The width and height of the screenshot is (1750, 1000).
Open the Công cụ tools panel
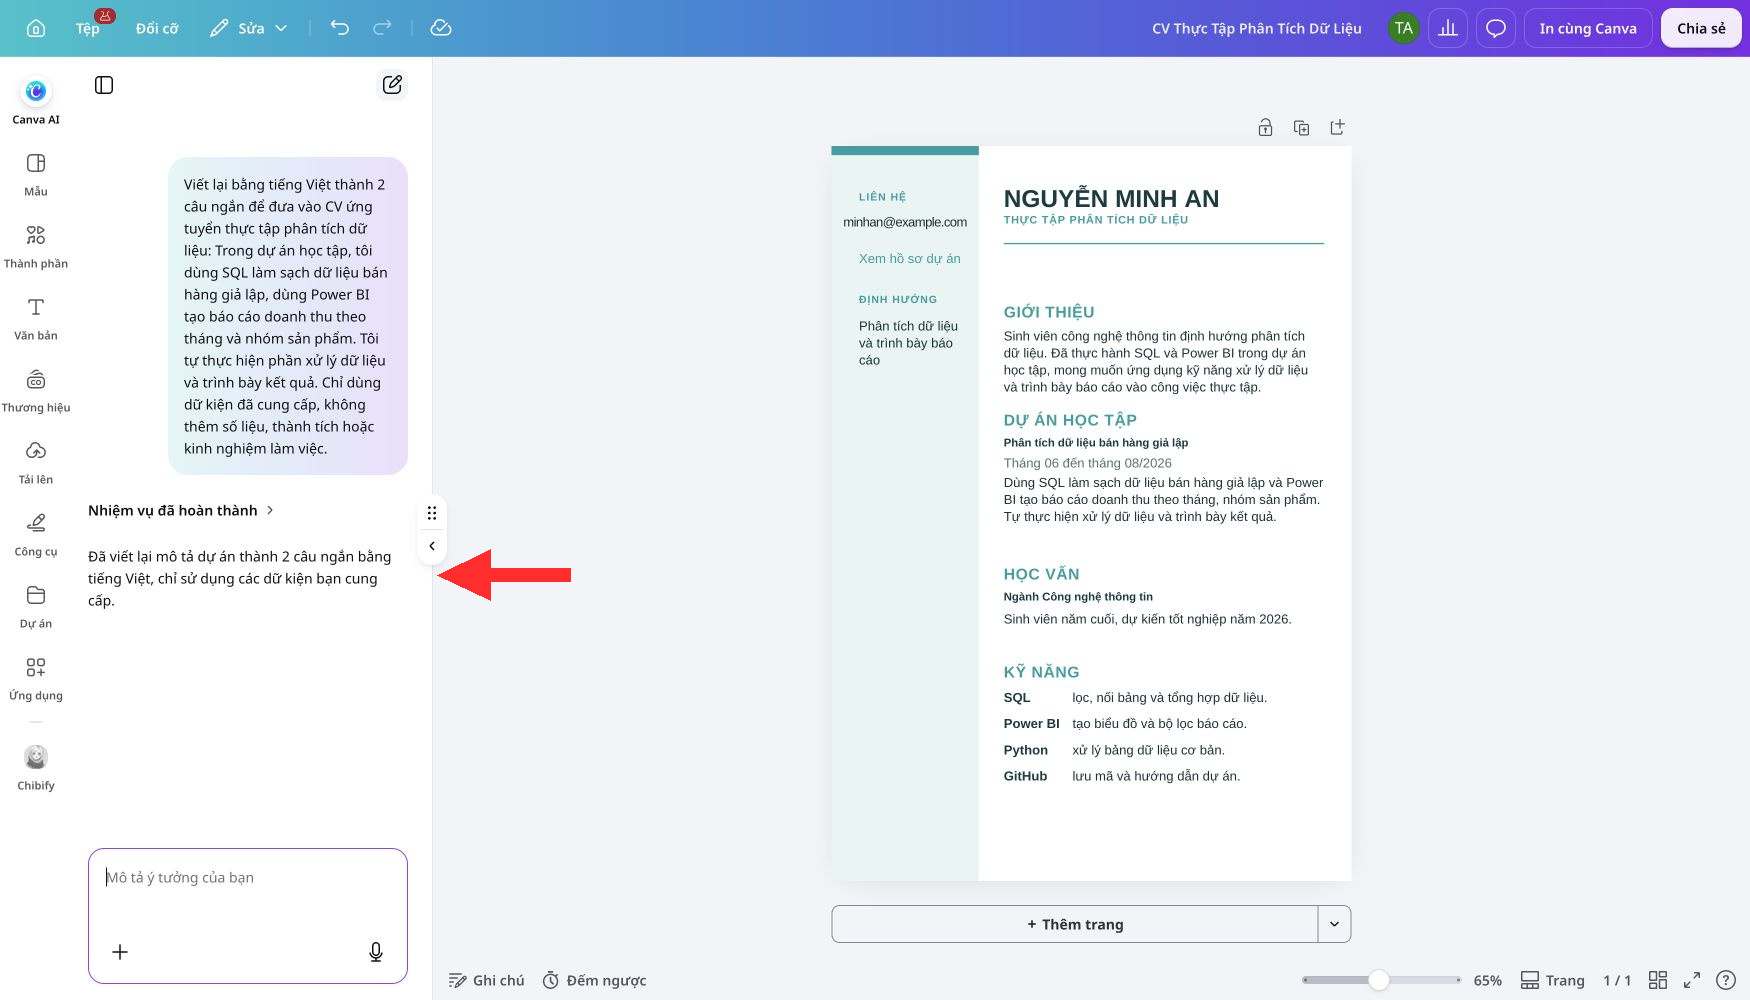(x=36, y=534)
